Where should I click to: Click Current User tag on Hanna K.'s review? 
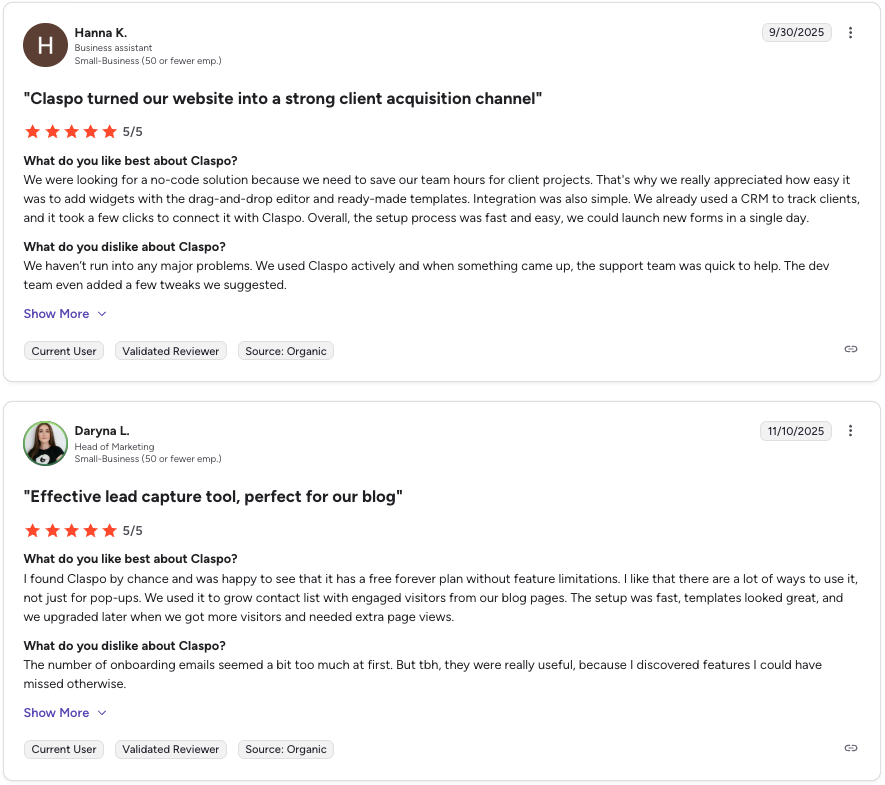pyautogui.click(x=64, y=351)
